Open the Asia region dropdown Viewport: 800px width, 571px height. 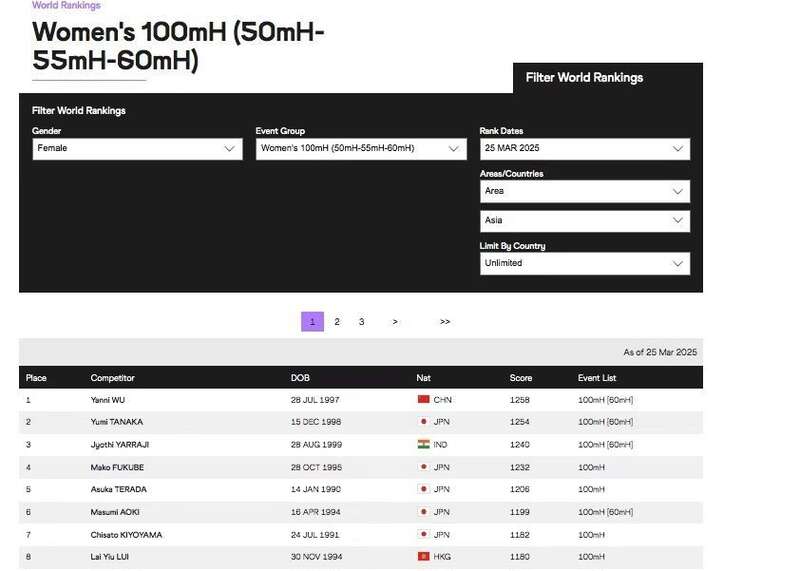(x=585, y=221)
